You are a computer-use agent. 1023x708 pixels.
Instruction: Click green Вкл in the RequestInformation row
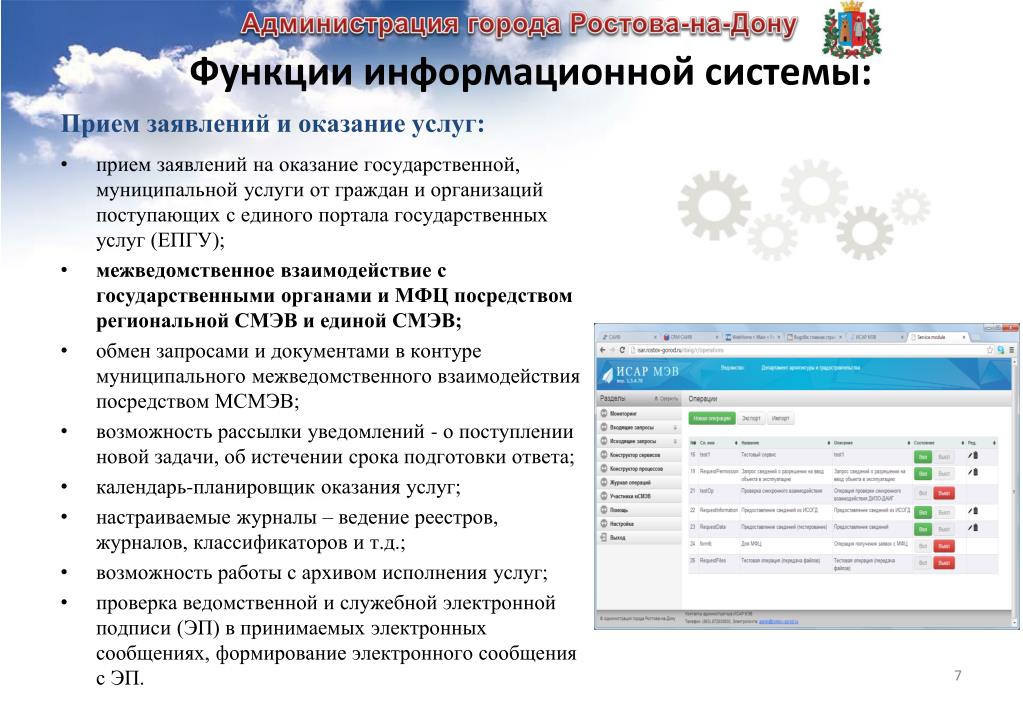coord(923,512)
